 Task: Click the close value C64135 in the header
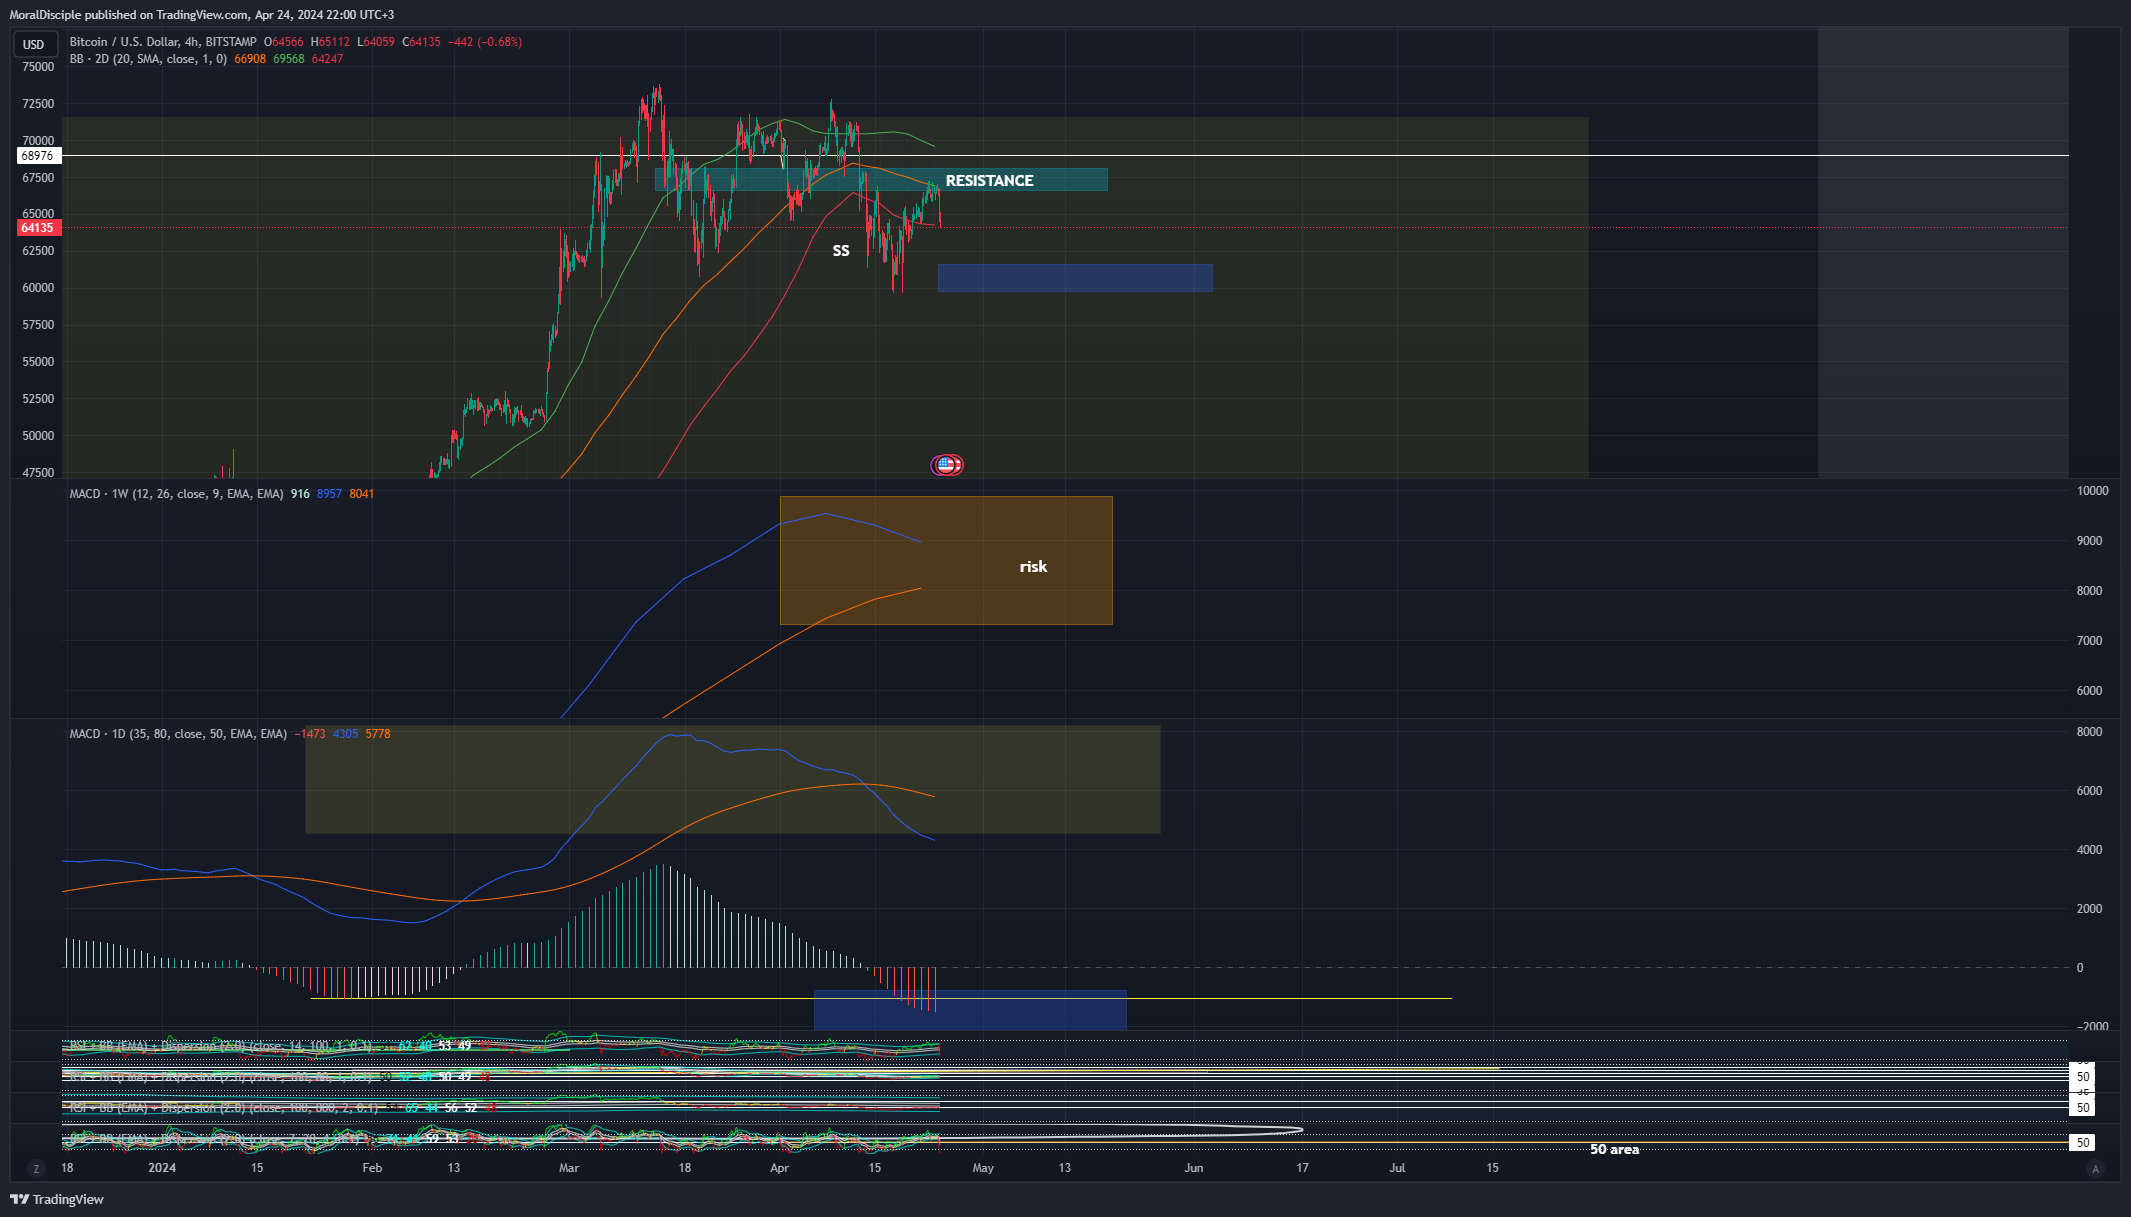[x=421, y=42]
